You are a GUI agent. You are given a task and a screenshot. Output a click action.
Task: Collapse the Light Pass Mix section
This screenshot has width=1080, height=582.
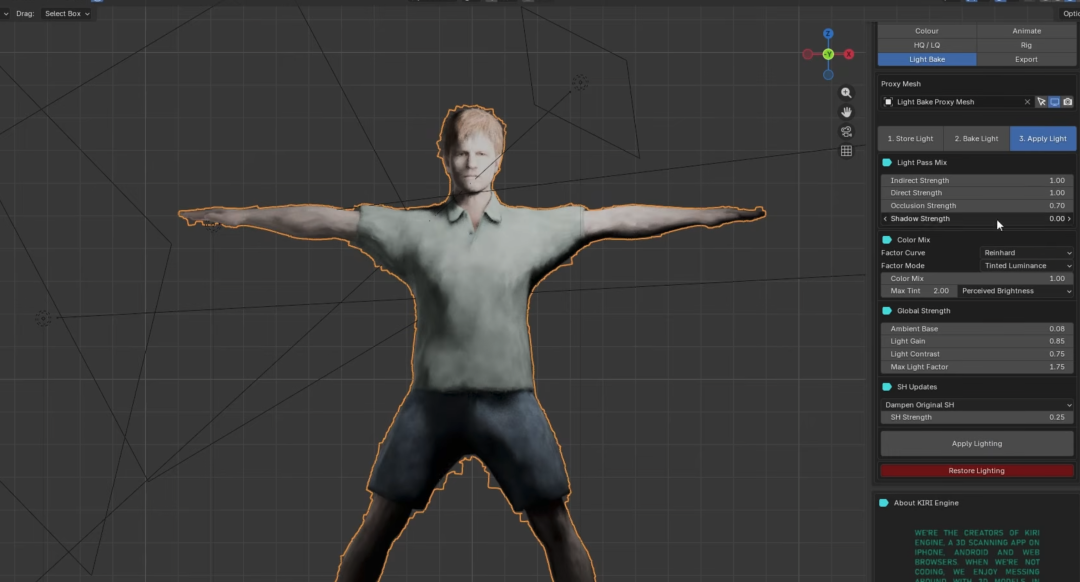point(922,163)
